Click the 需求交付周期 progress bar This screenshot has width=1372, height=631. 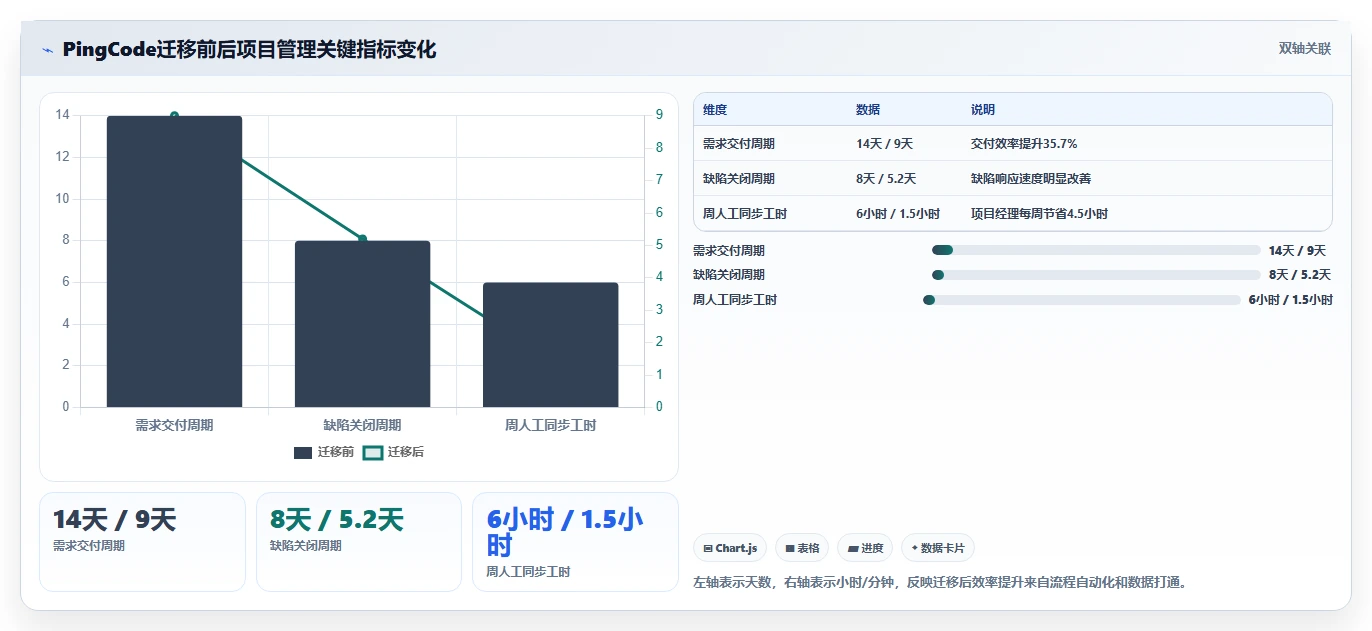tap(1096, 250)
